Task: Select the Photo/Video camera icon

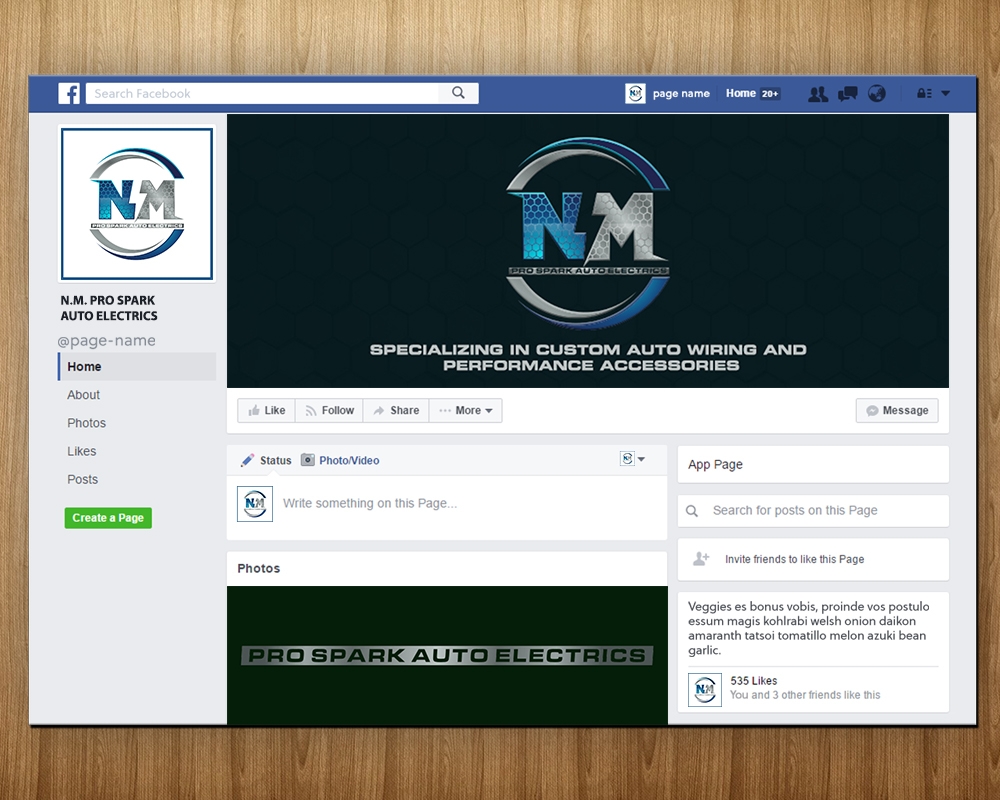Action: 309,460
